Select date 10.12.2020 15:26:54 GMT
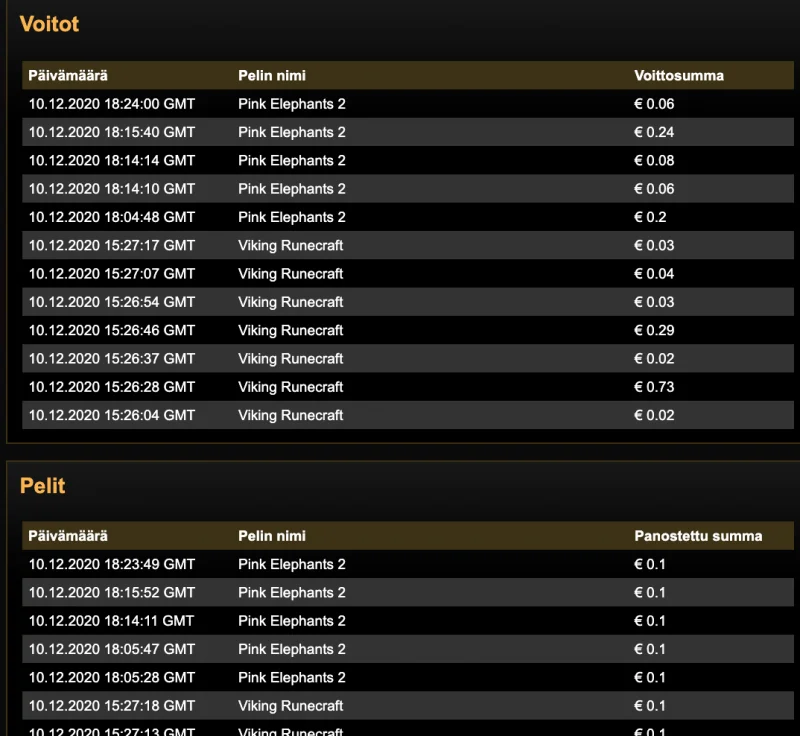 coord(112,302)
